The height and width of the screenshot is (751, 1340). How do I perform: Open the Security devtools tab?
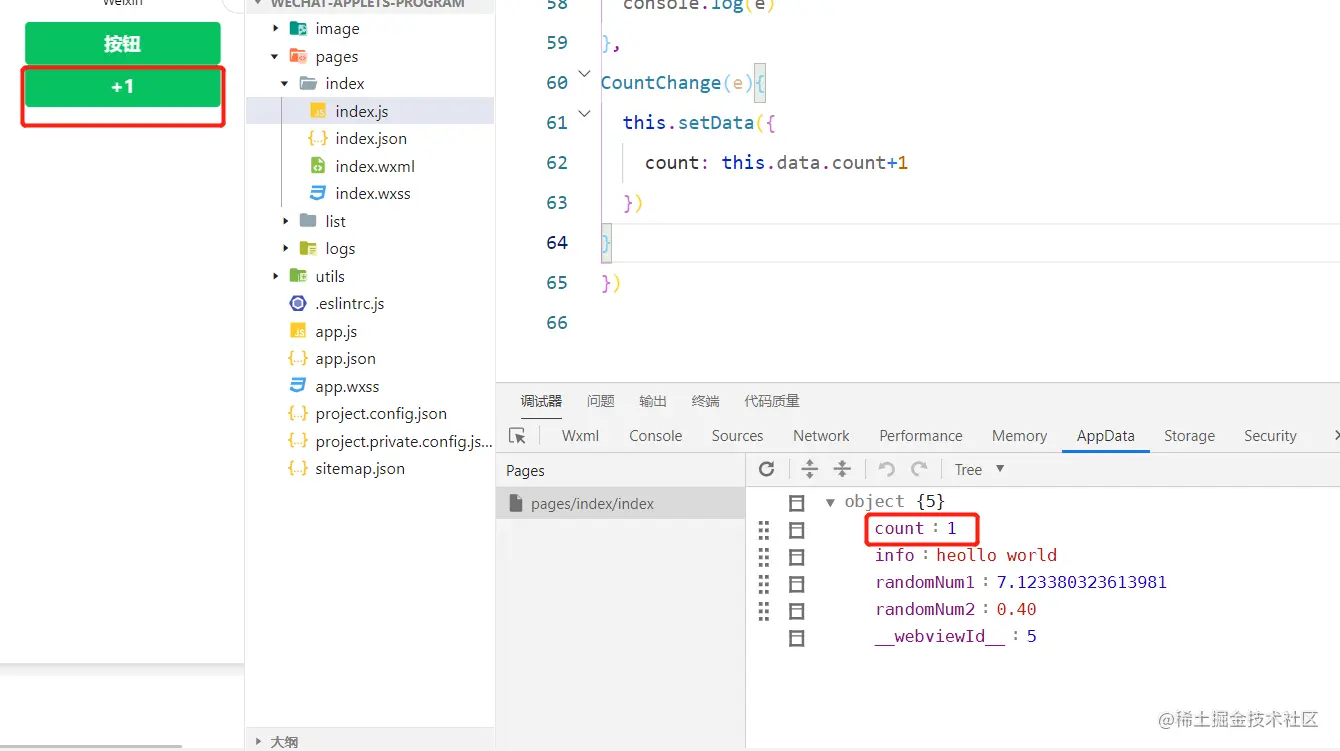pyautogui.click(x=1270, y=436)
